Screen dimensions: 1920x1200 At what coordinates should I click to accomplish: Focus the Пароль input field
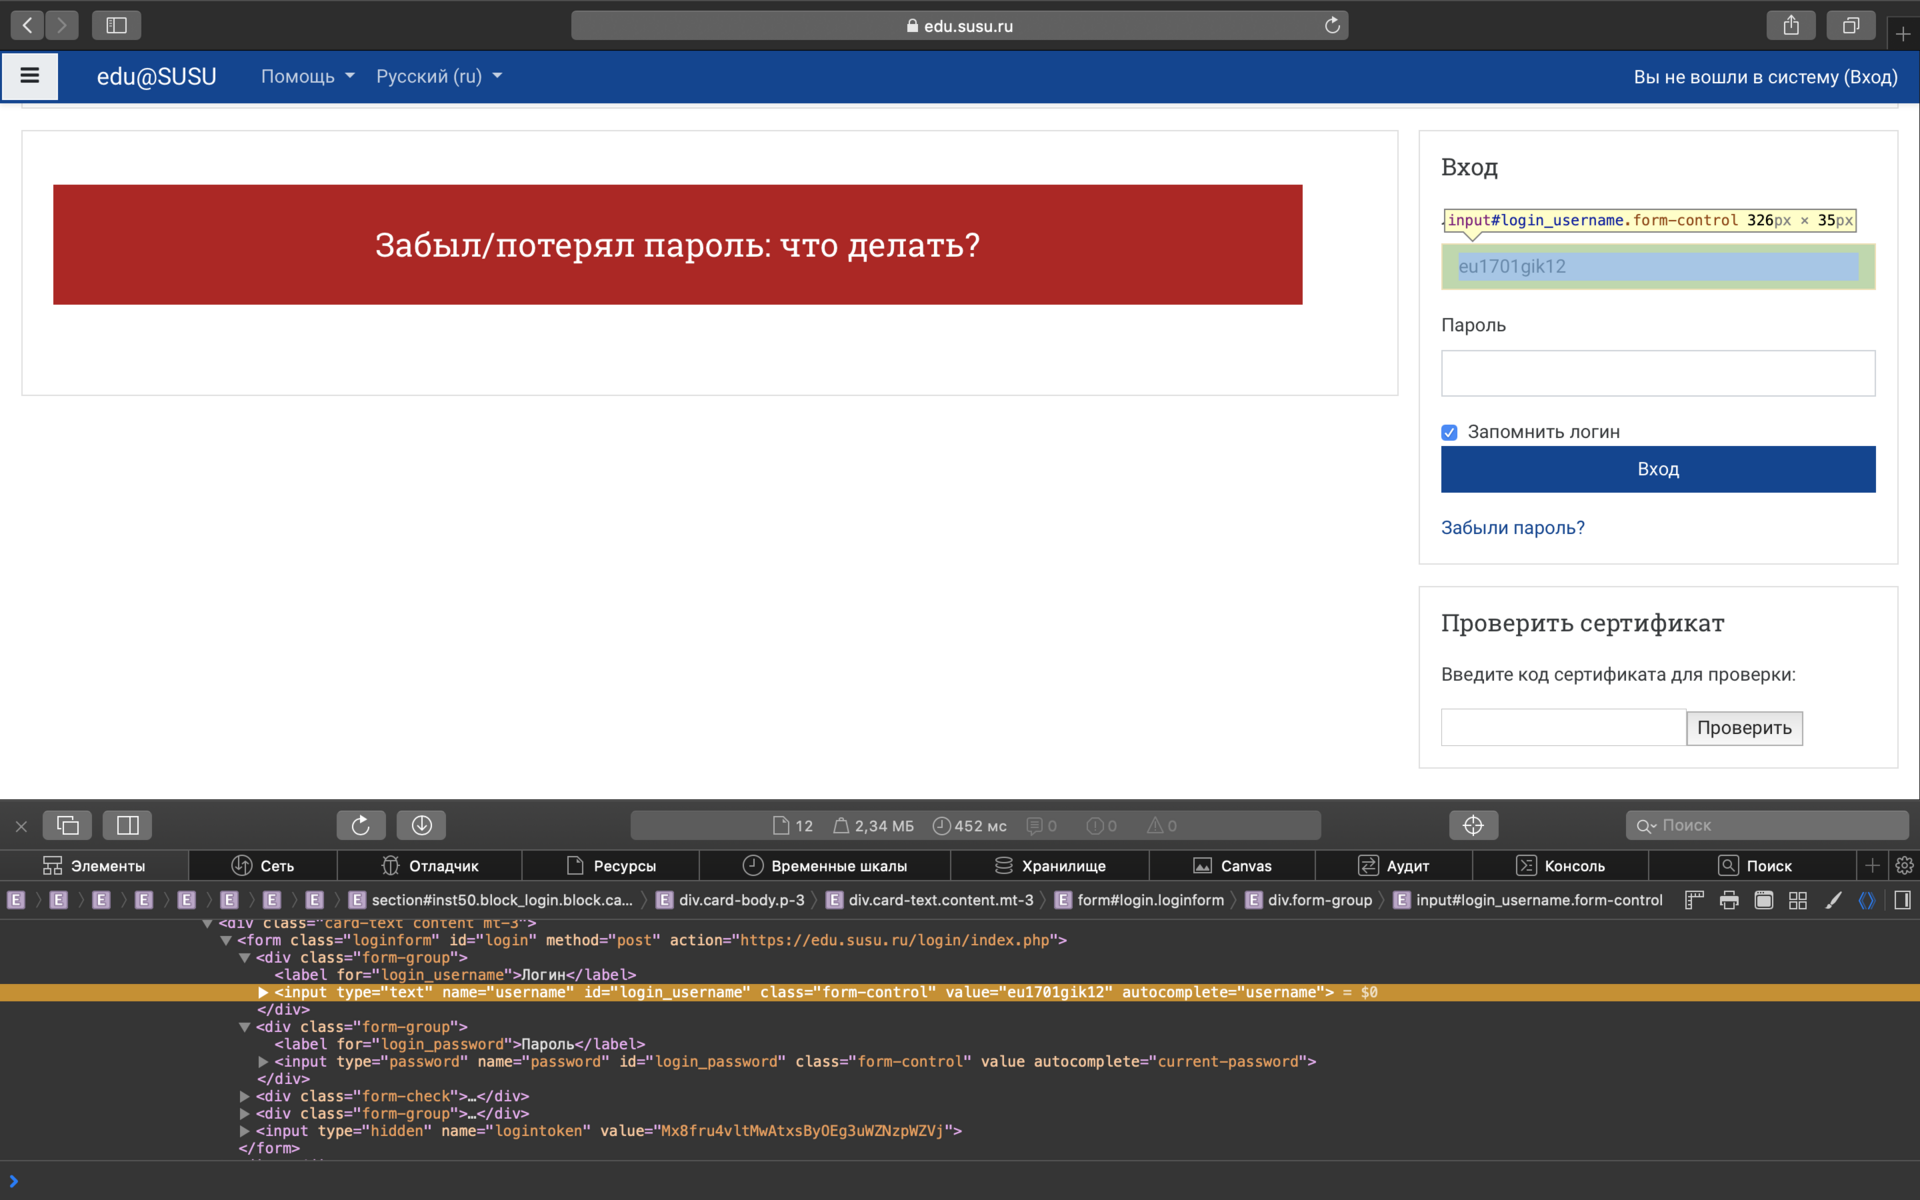click(x=1658, y=373)
